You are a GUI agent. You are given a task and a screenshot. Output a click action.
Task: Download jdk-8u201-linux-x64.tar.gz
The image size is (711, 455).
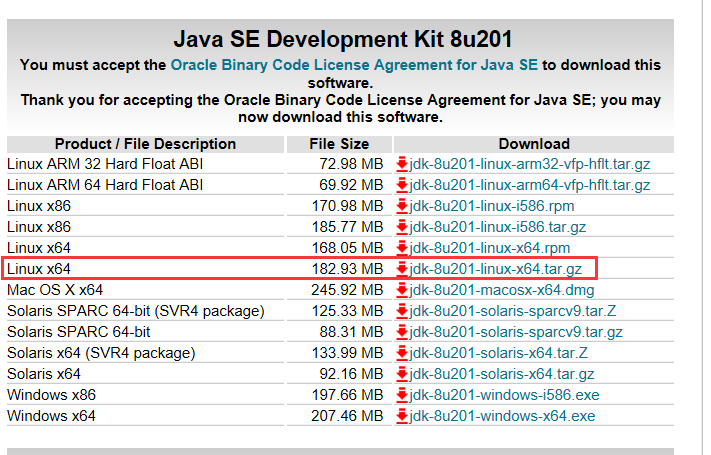coord(495,269)
